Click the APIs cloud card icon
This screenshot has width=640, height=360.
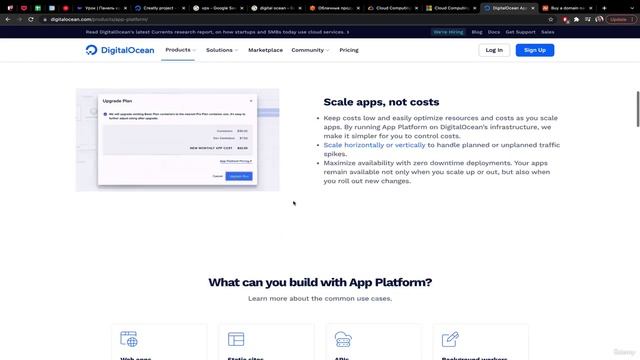coord(343,339)
